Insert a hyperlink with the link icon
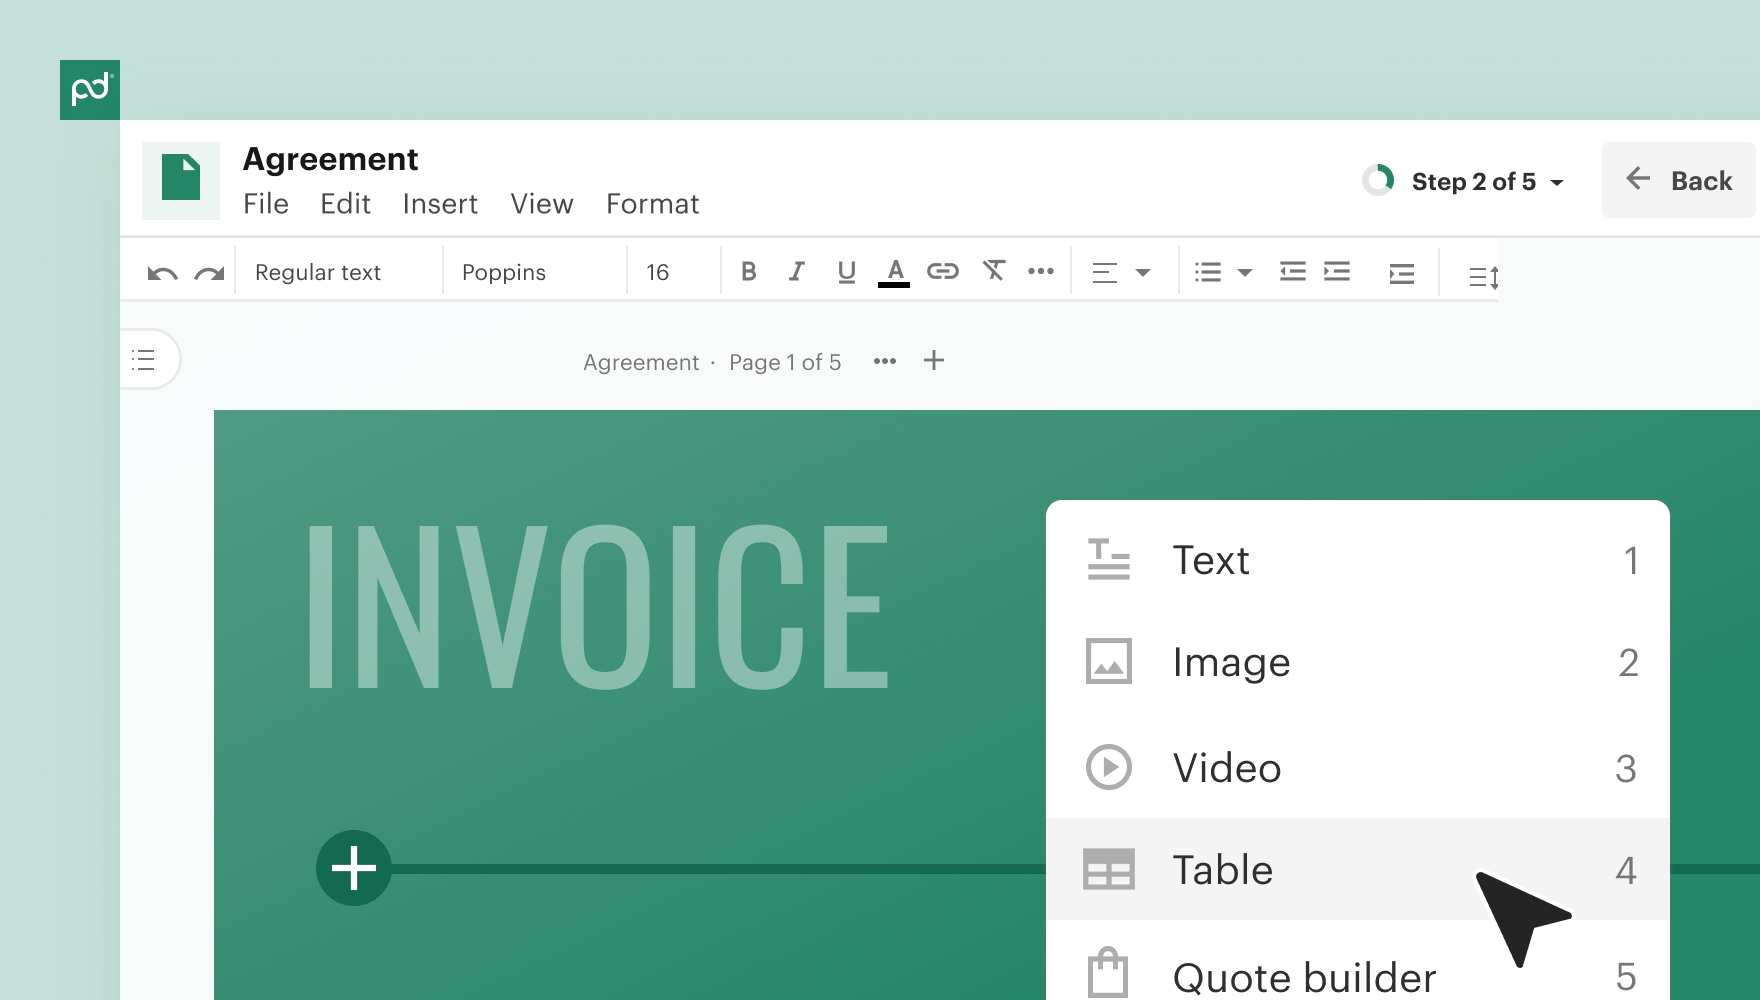The width and height of the screenshot is (1760, 1000). tap(942, 271)
